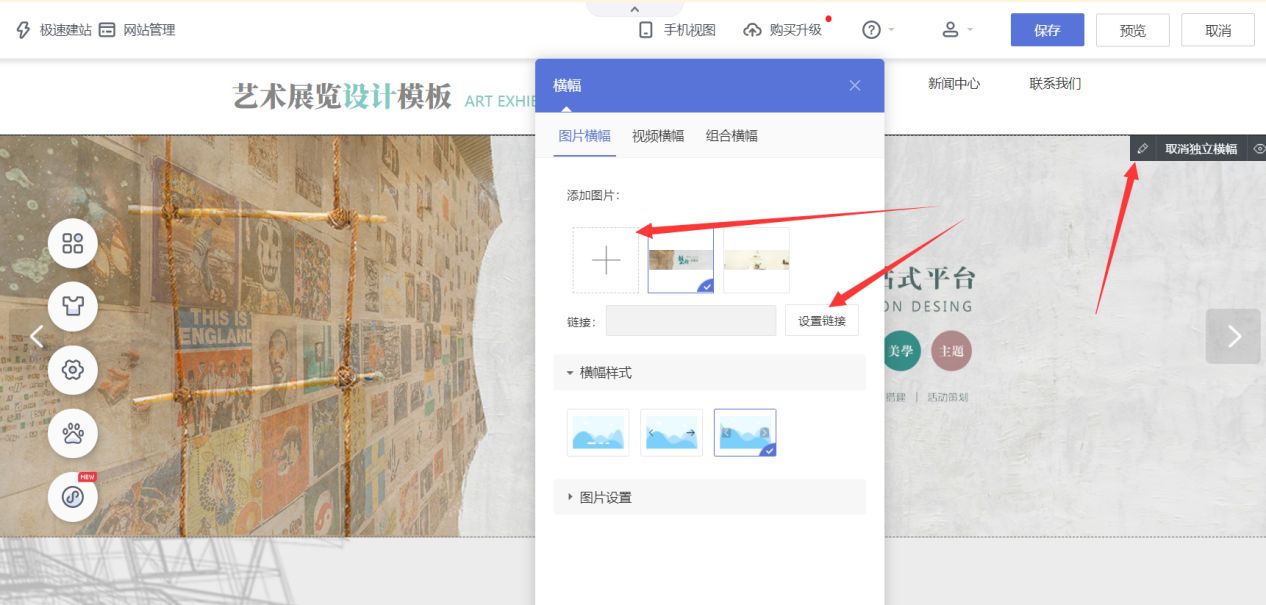Click the 保存 save button
1266x605 pixels.
(x=1047, y=30)
